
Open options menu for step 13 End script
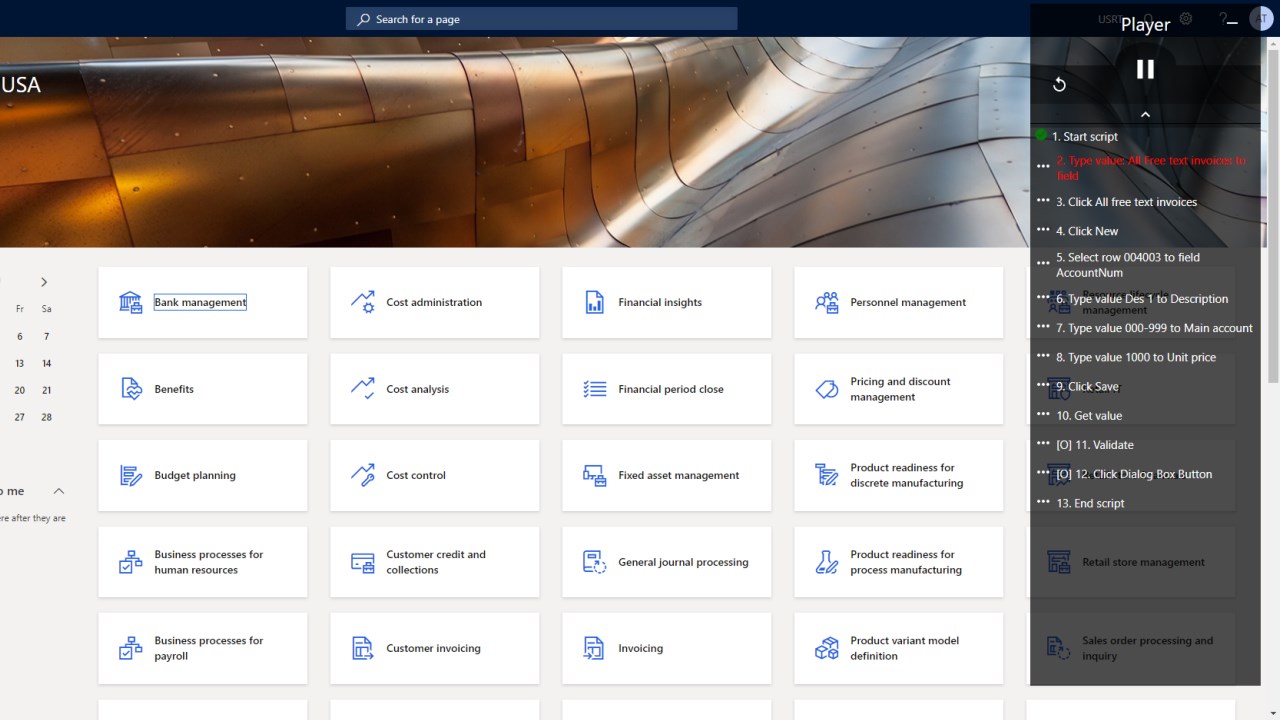click(1043, 502)
